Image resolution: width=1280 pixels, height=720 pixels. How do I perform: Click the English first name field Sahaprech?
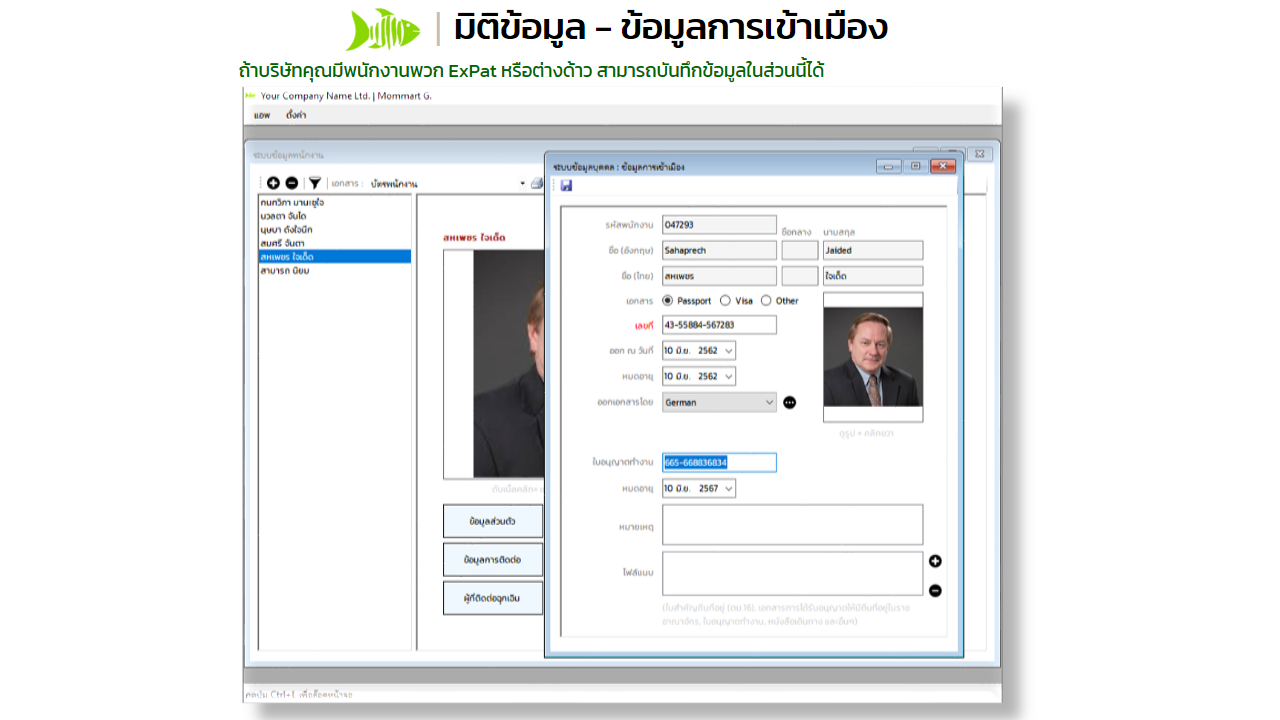[719, 250]
